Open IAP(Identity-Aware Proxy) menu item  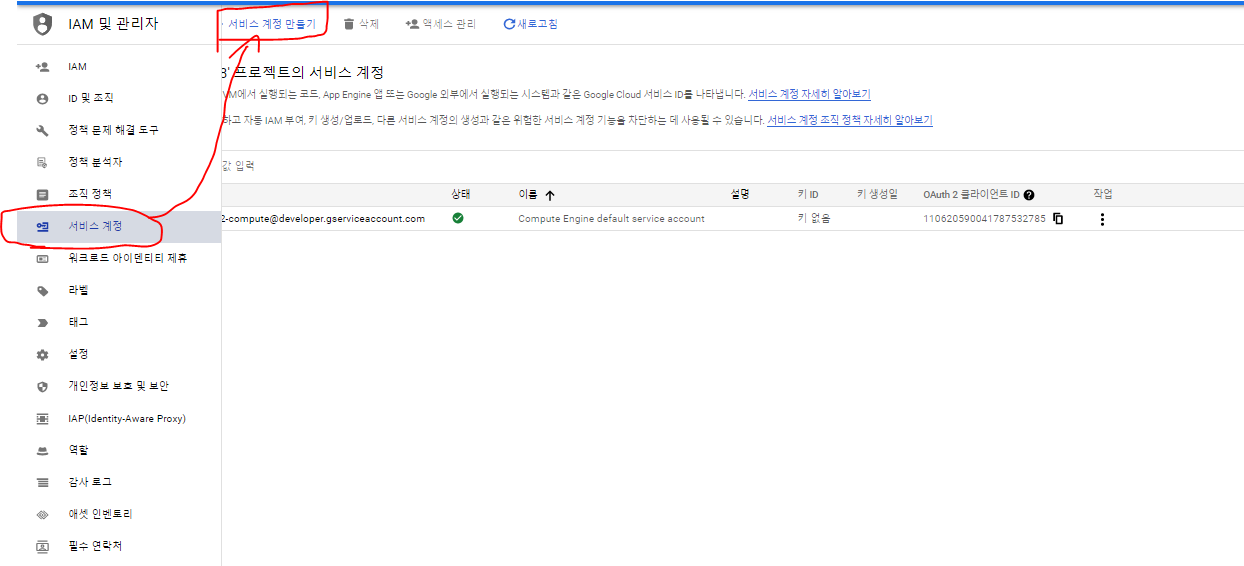[x=127, y=419]
